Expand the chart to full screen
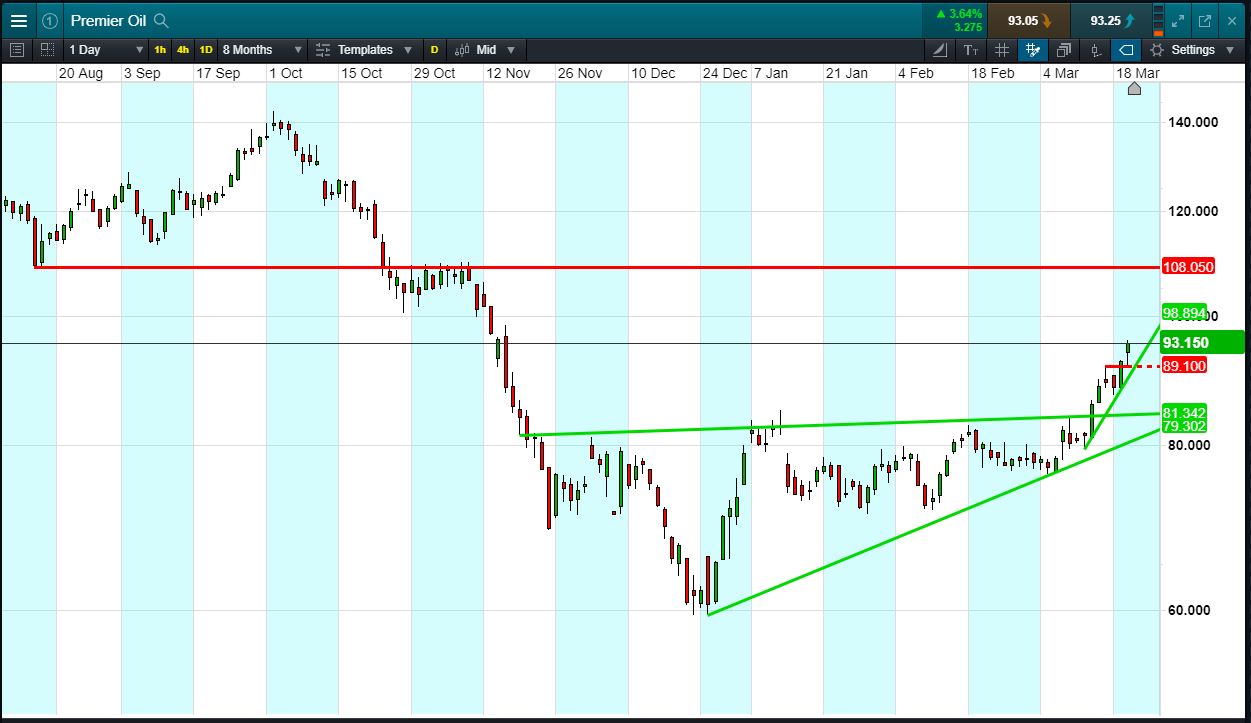The width and height of the screenshot is (1251, 723). coord(1178,20)
